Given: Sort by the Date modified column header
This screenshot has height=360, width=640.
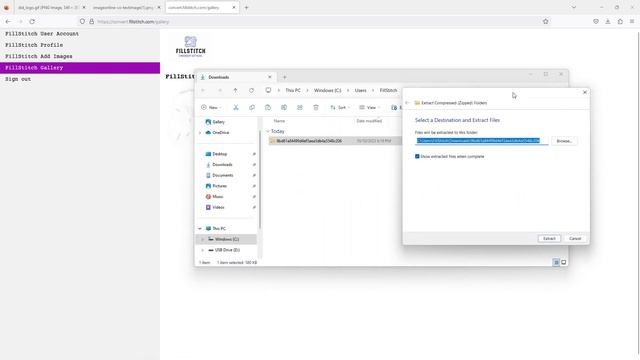Looking at the screenshot, I should point(369,121).
